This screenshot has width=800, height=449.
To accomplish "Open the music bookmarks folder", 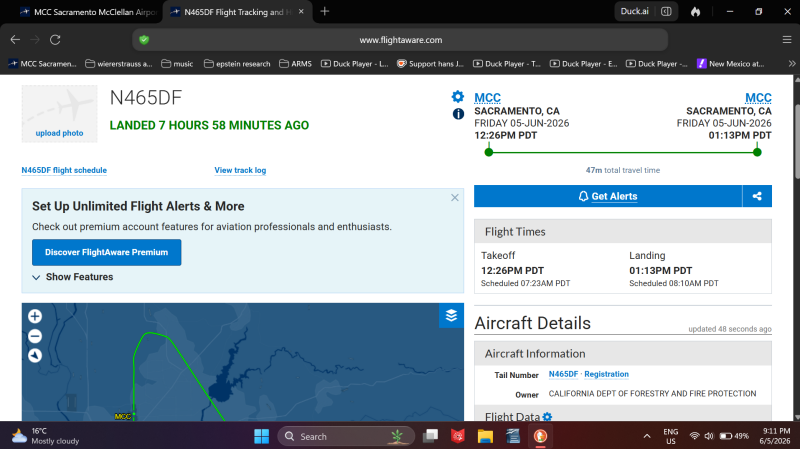I will pos(177,64).
